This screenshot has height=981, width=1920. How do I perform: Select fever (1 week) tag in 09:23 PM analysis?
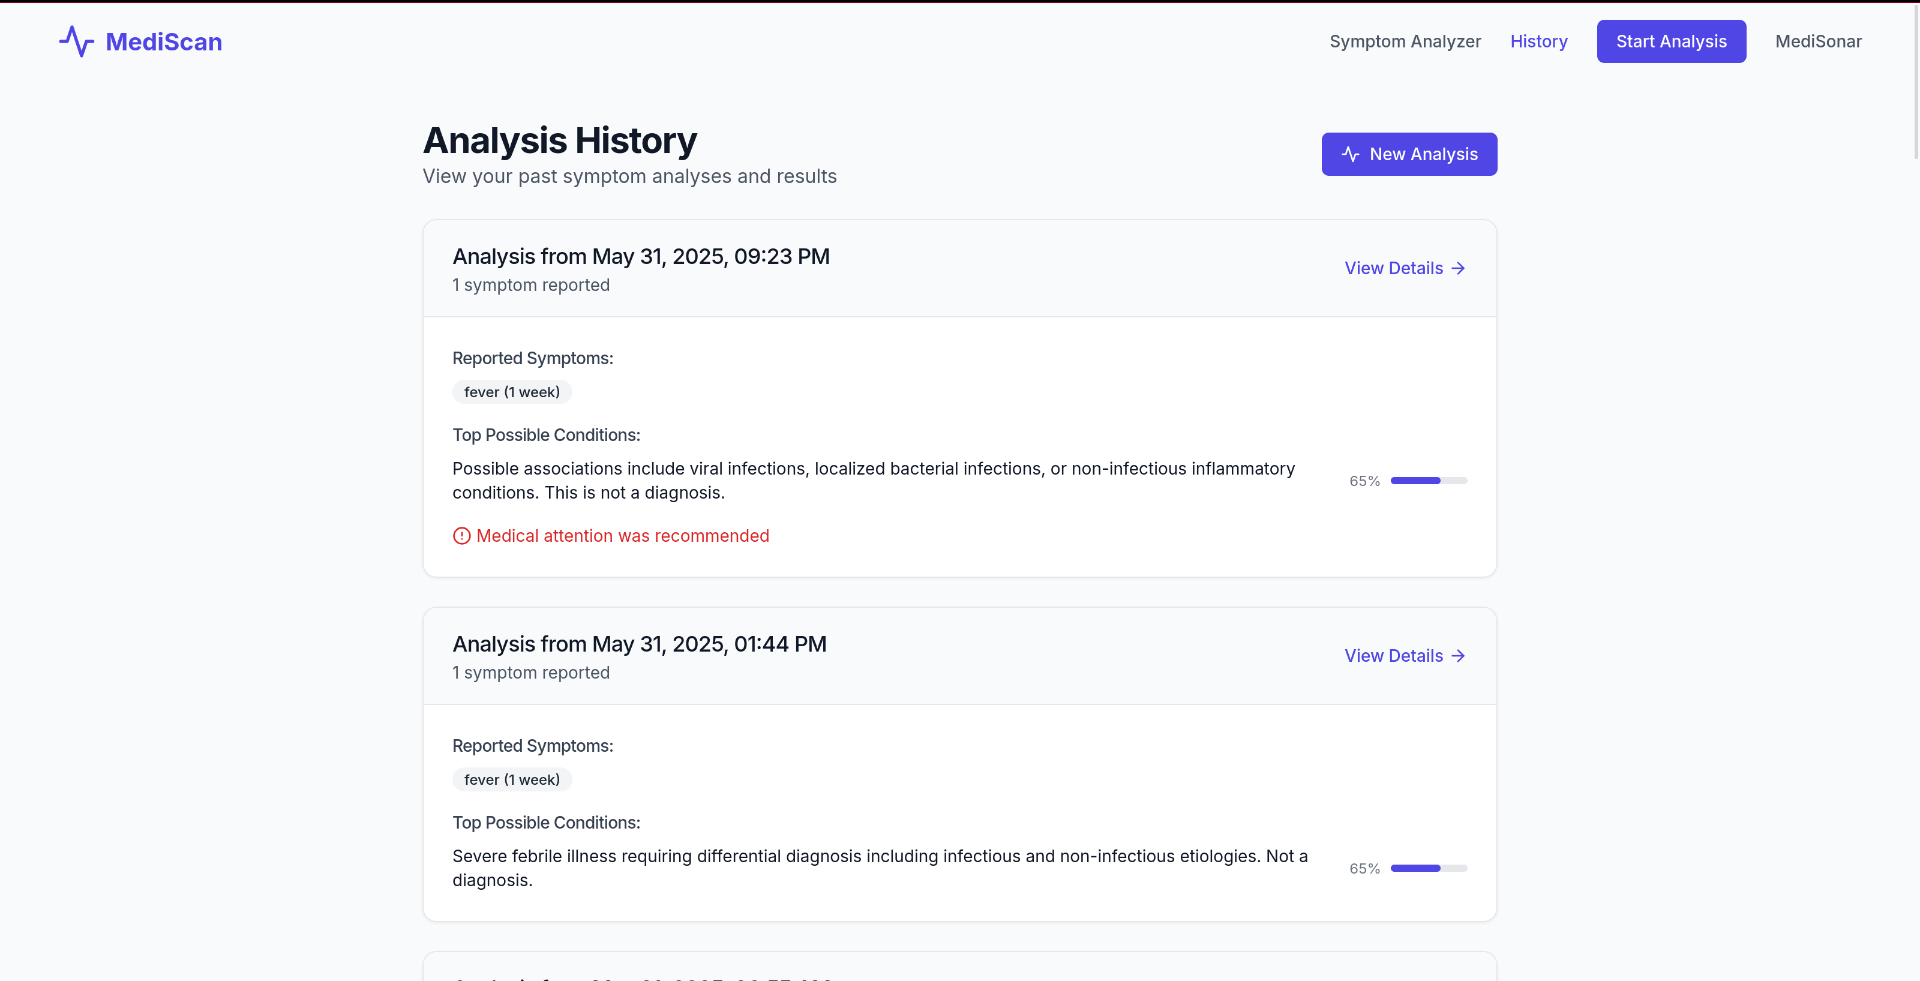512,392
